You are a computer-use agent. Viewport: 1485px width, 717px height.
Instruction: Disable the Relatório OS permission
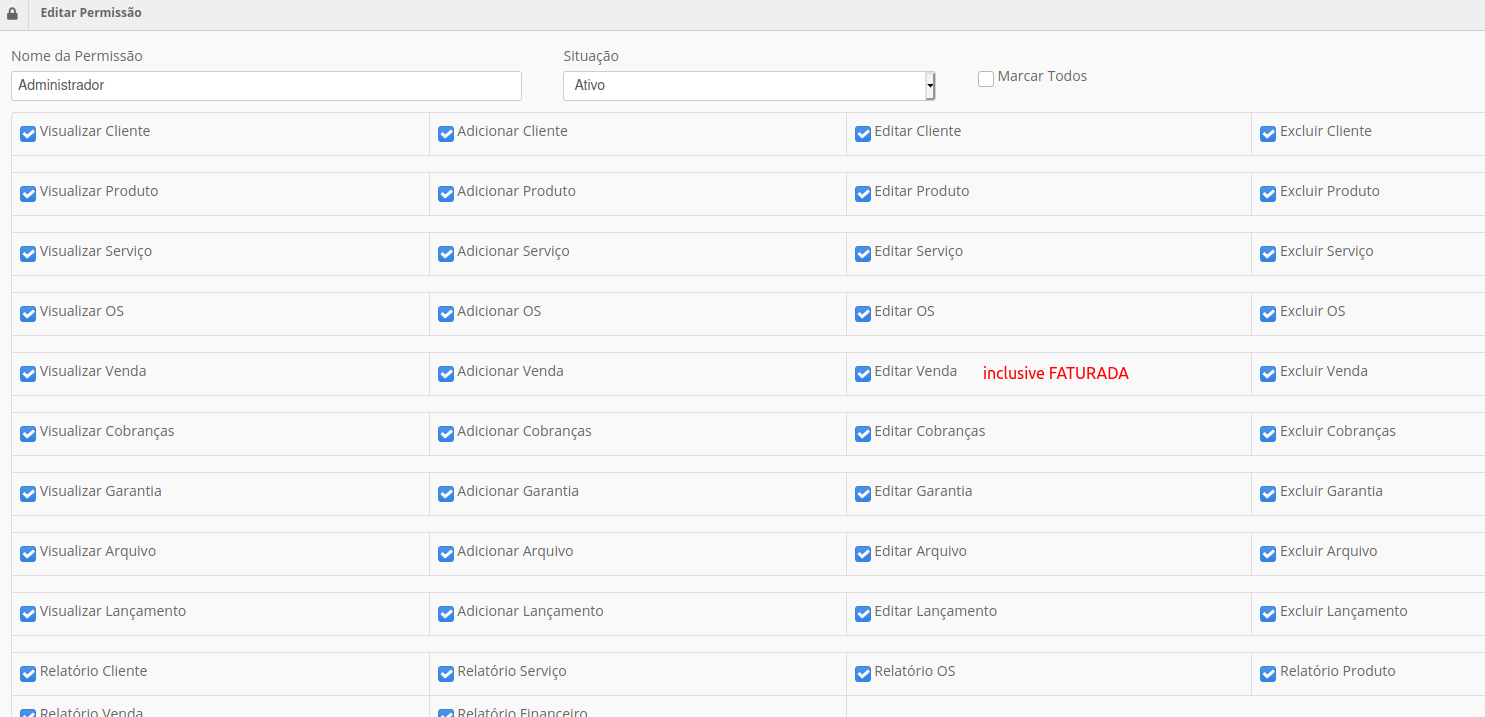863,673
